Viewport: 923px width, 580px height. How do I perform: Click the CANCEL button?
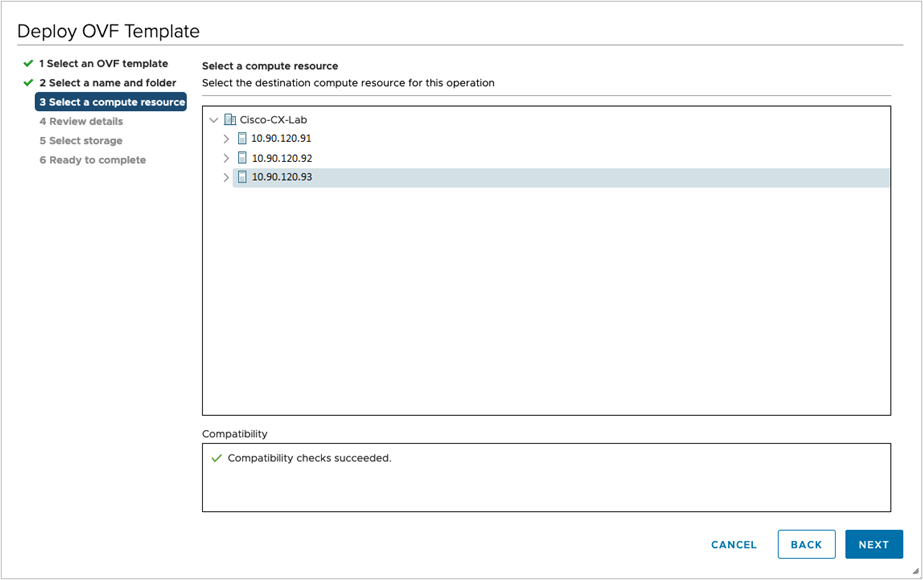[733, 545]
